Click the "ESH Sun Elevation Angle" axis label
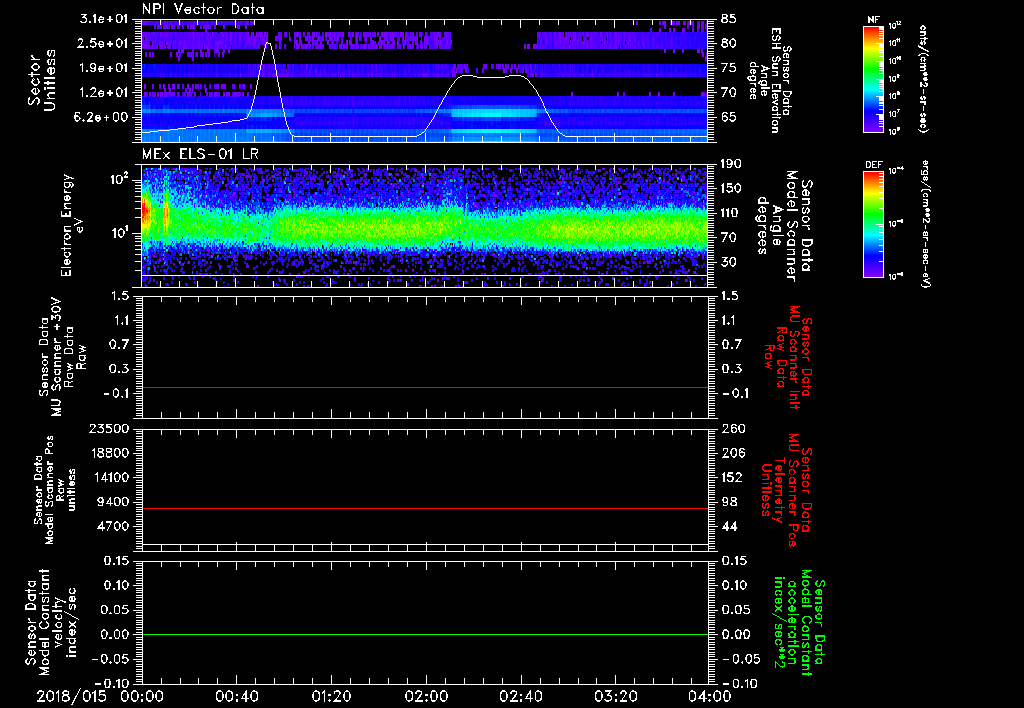 [767, 80]
